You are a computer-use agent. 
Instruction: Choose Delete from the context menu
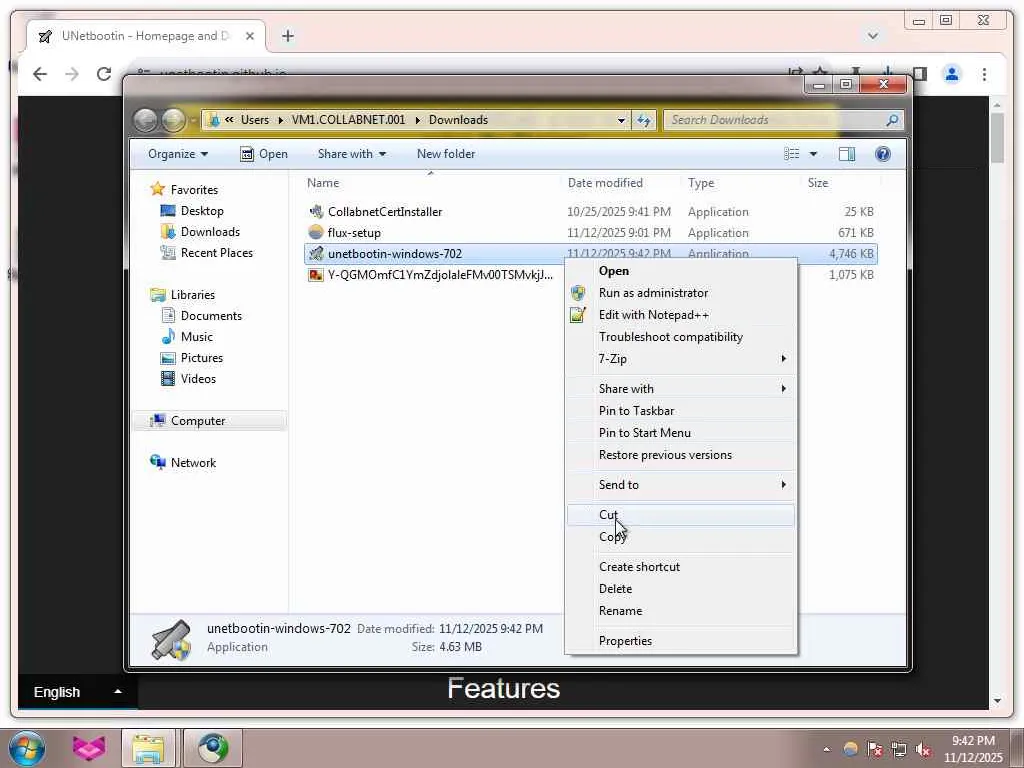(x=682, y=589)
